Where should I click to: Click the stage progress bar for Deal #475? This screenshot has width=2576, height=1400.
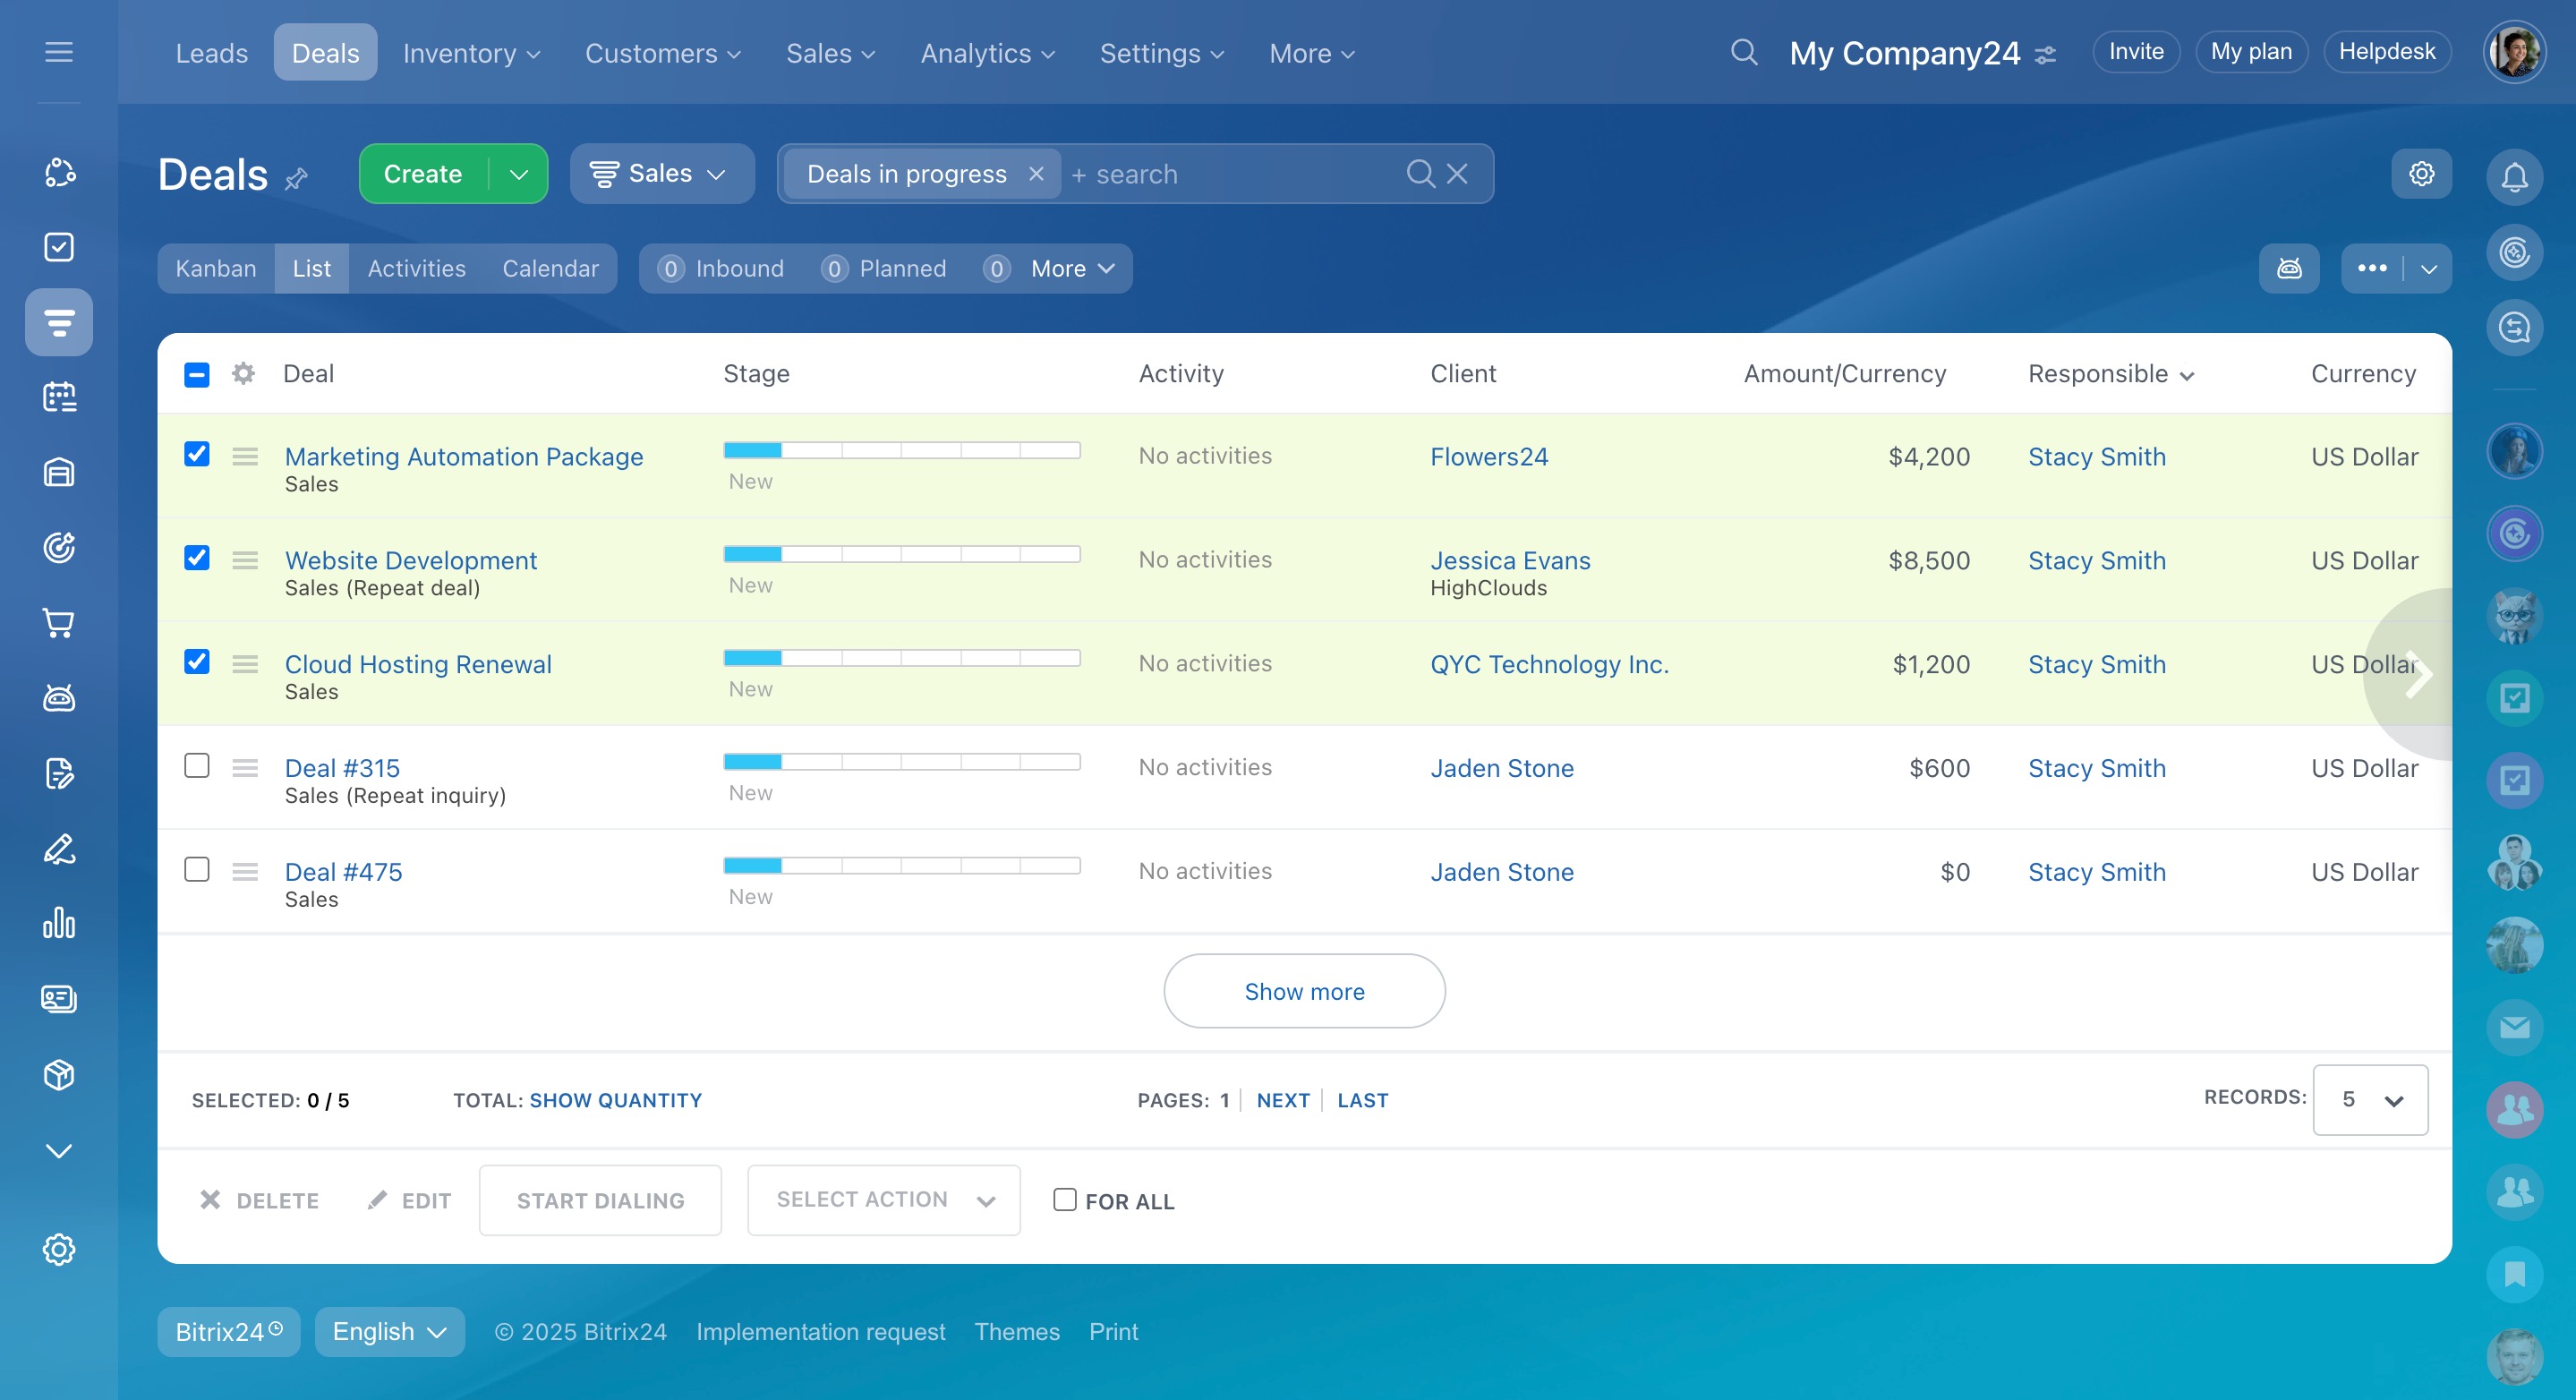pos(901,866)
